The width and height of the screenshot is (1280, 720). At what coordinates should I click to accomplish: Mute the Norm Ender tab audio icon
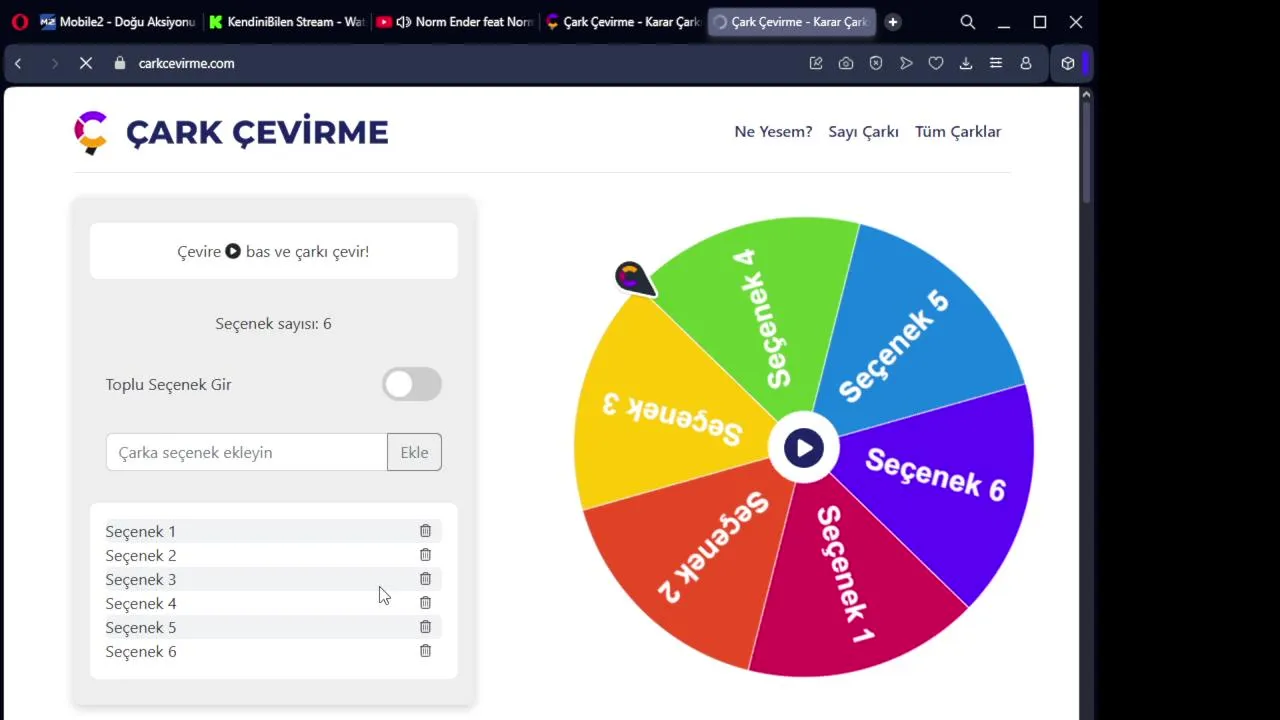403,22
